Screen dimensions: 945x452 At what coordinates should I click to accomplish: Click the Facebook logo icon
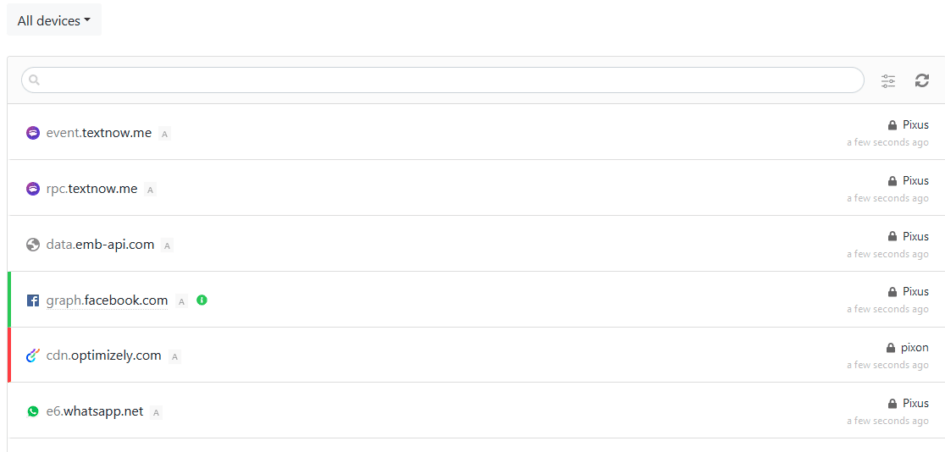[33, 301]
